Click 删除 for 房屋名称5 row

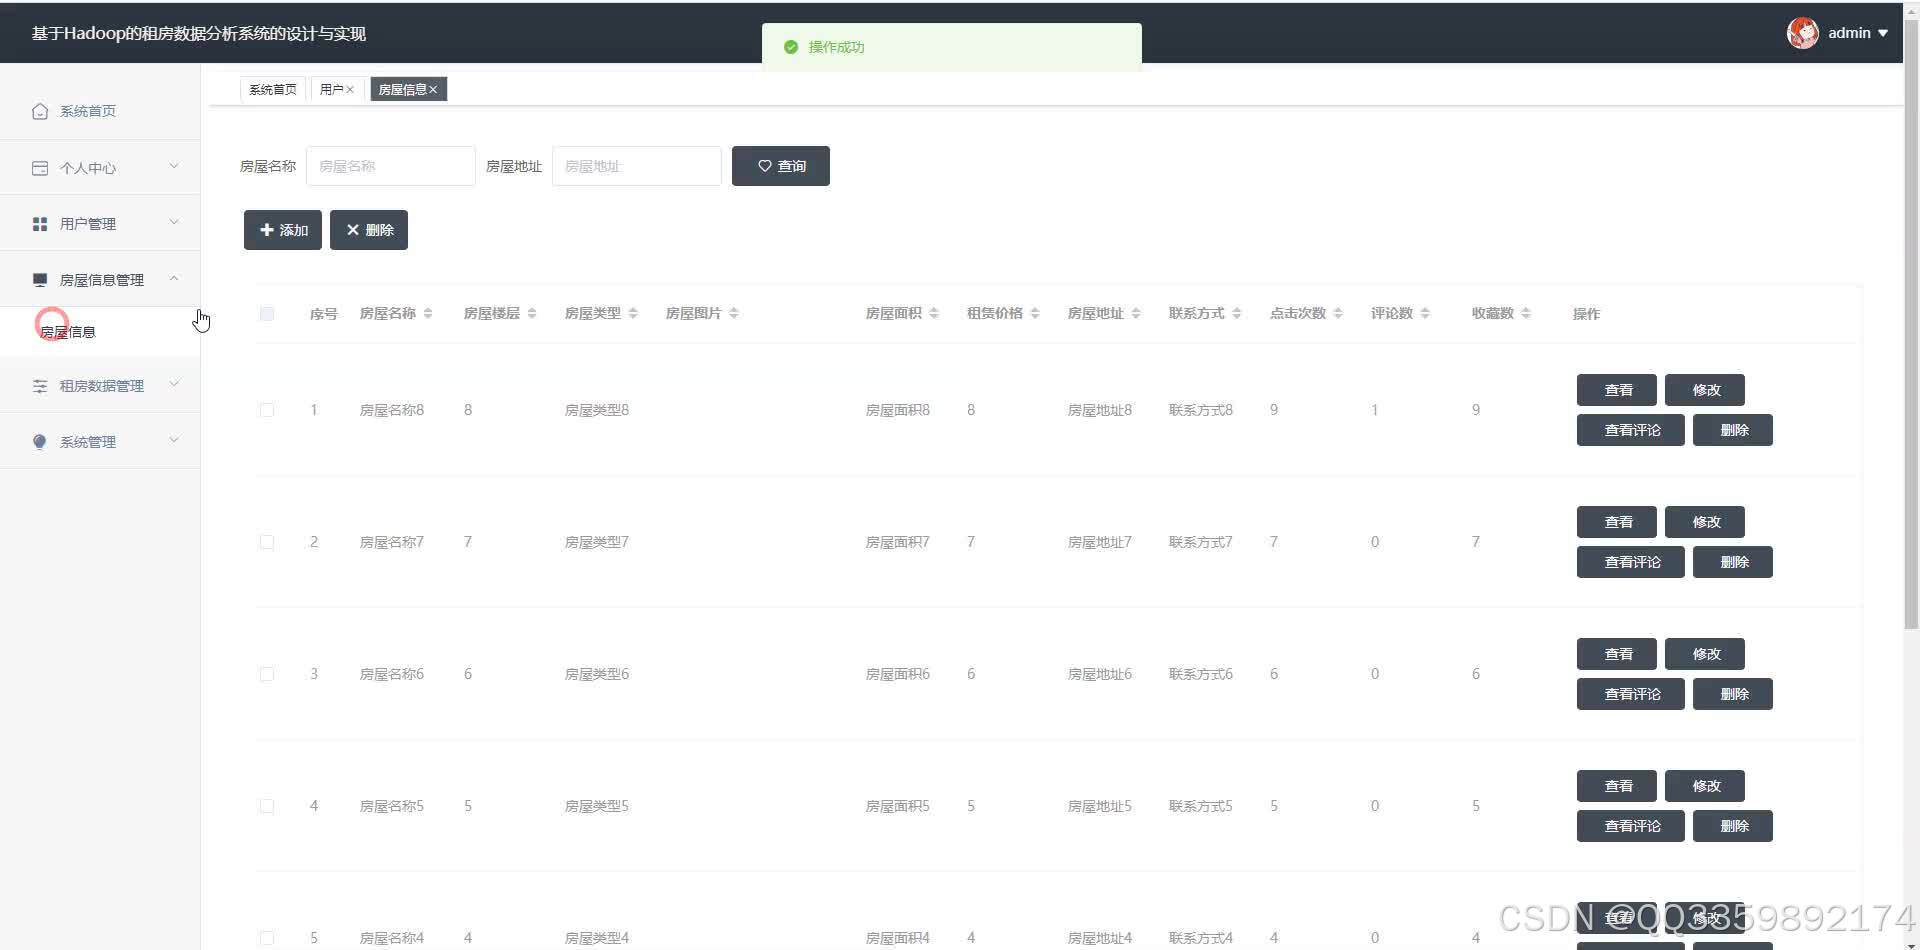tap(1733, 826)
